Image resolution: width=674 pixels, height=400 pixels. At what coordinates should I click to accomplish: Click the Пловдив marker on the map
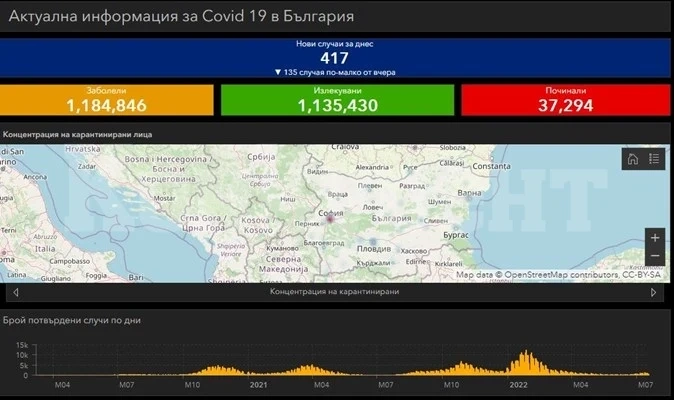click(x=373, y=242)
